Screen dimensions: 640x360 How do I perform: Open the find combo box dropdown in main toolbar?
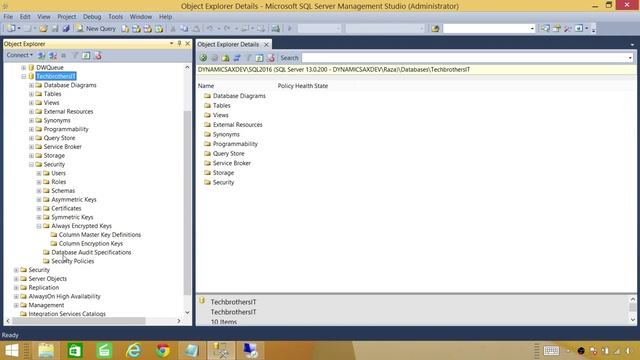[x=532, y=29]
